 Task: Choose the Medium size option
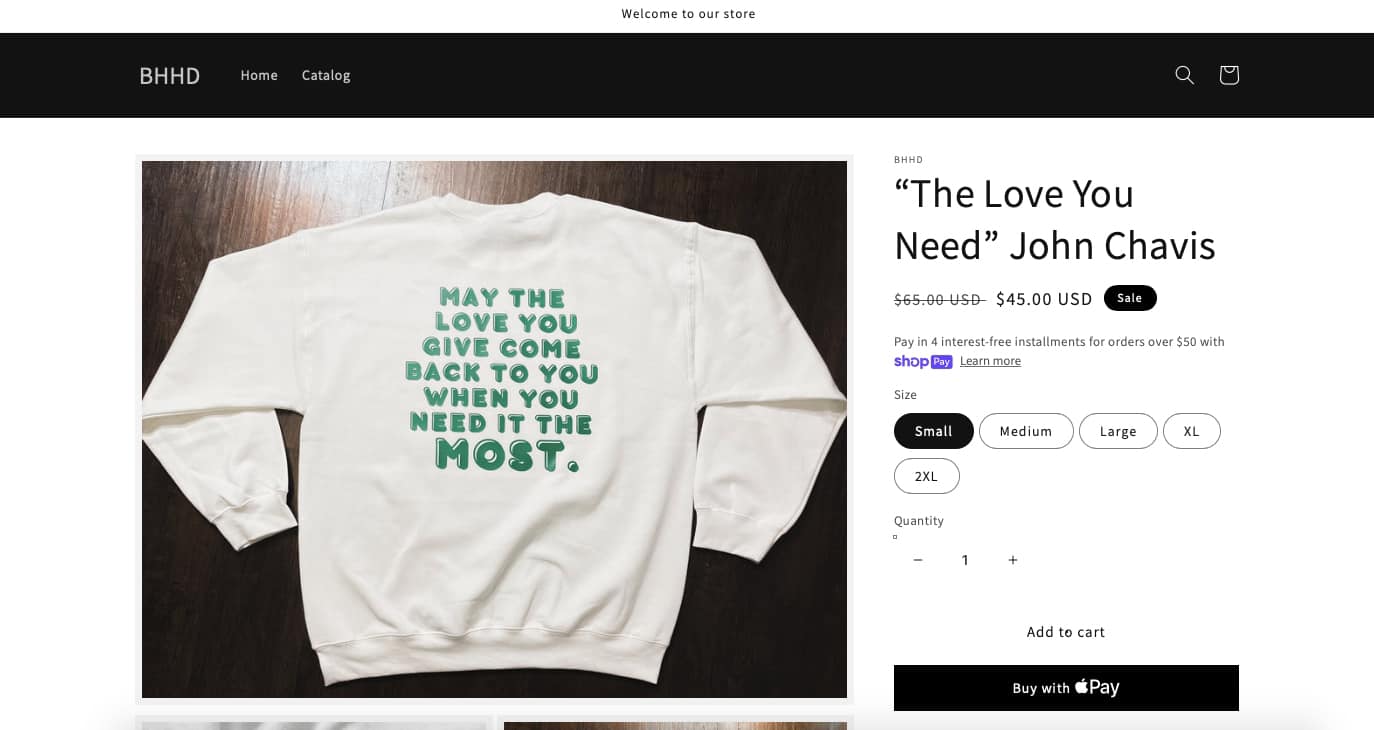click(x=1026, y=431)
